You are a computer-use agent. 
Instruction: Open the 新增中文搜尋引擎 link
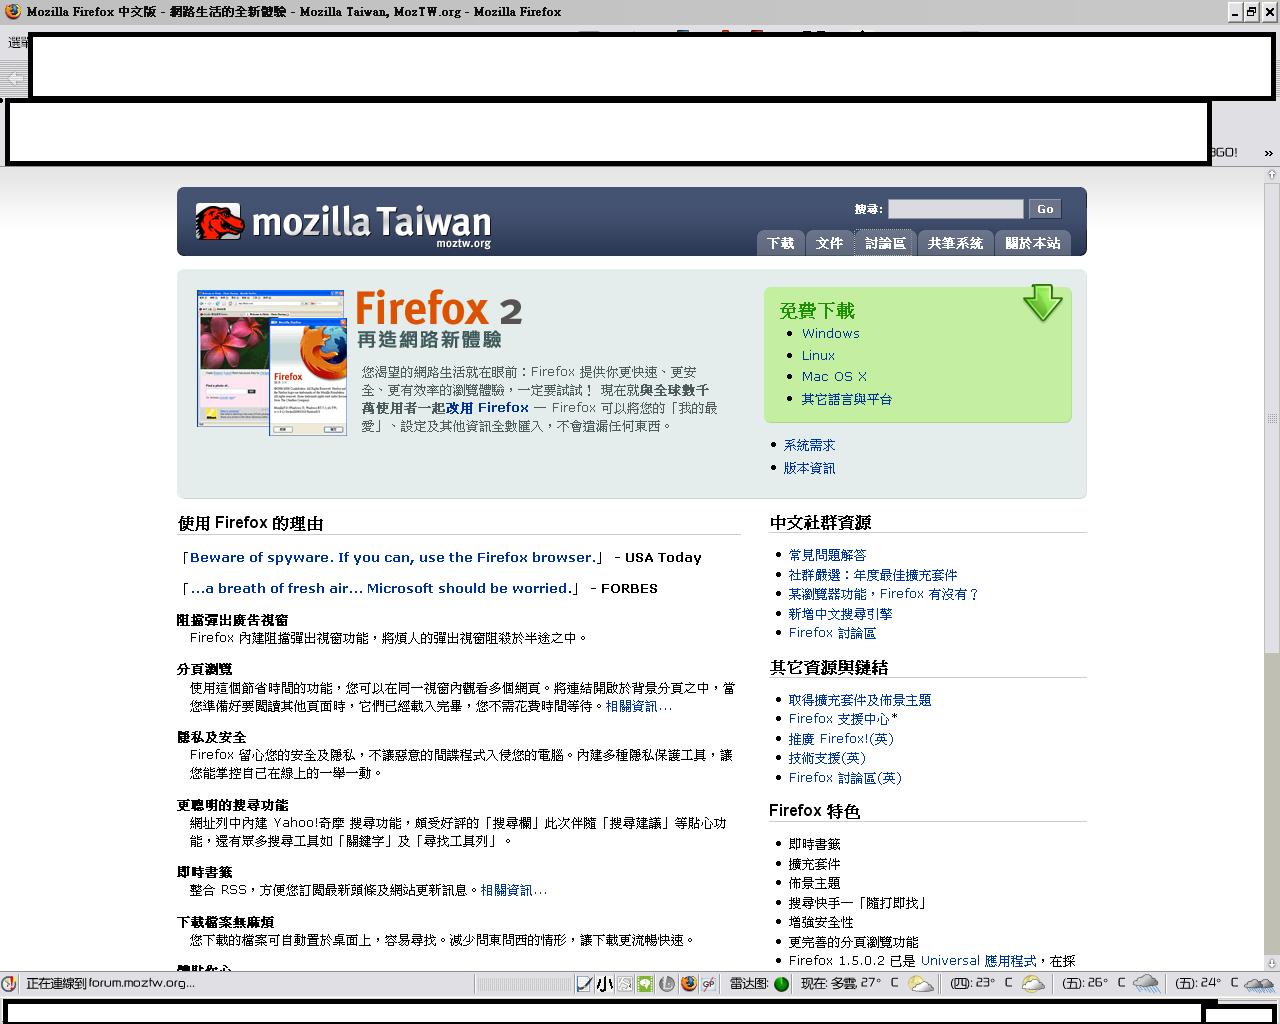click(840, 614)
